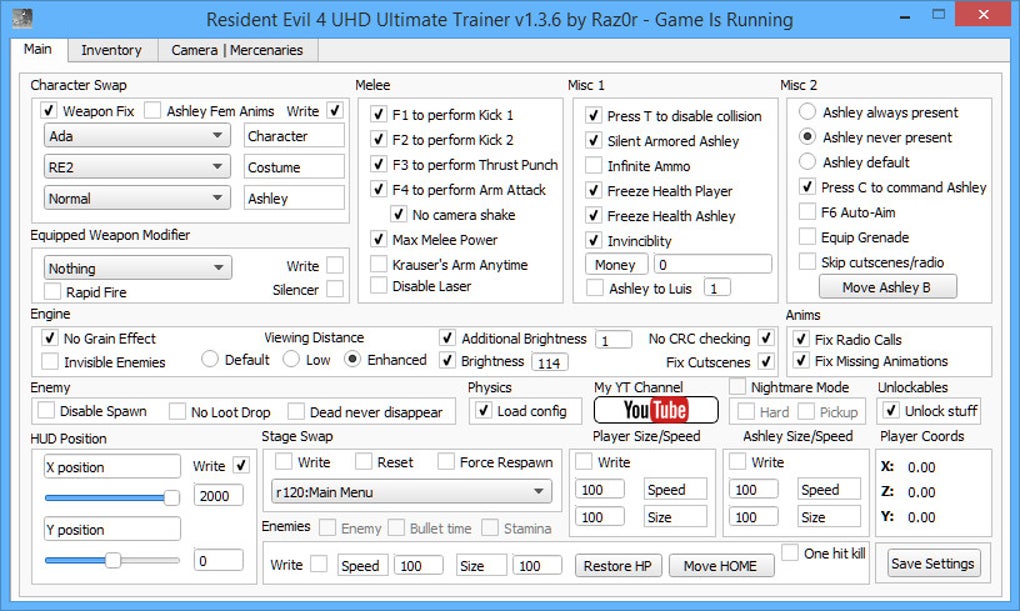The height and width of the screenshot is (611, 1020).
Task: Enable Invisible Enemies checkbox
Action: coord(49,361)
